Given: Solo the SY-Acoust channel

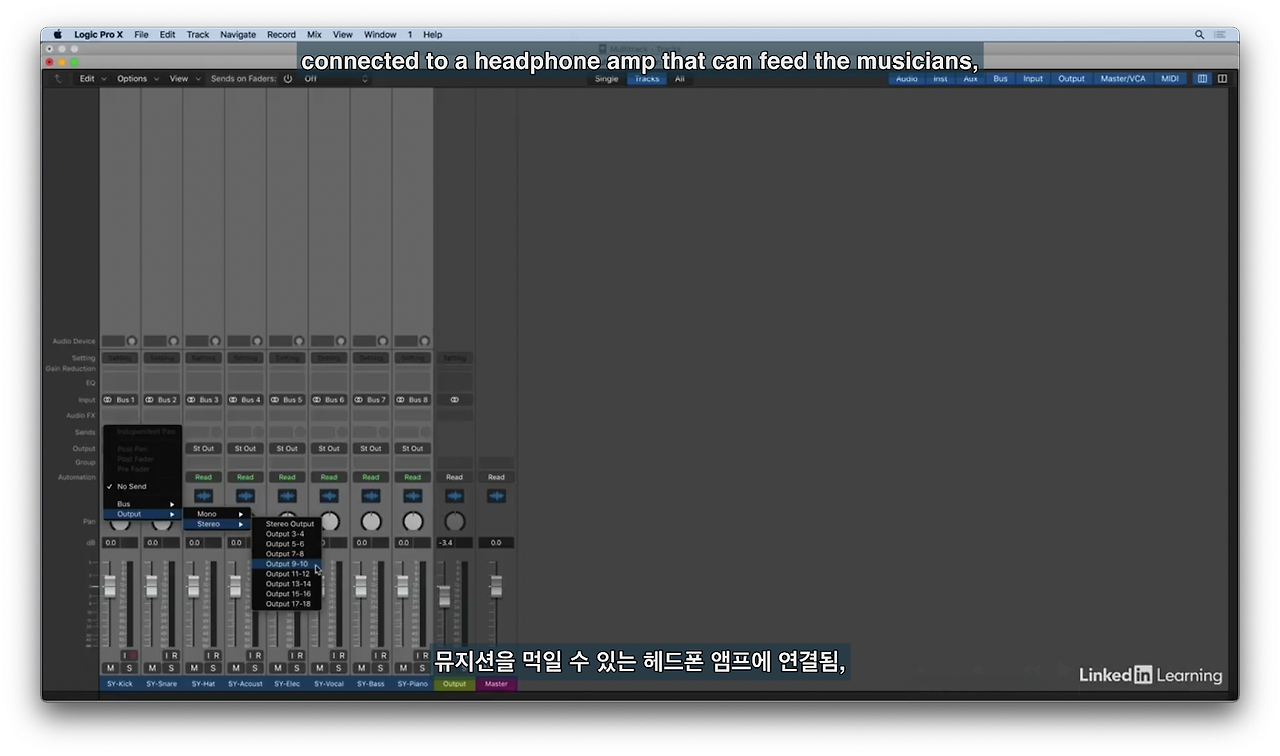Looking at the screenshot, I should tap(254, 668).
